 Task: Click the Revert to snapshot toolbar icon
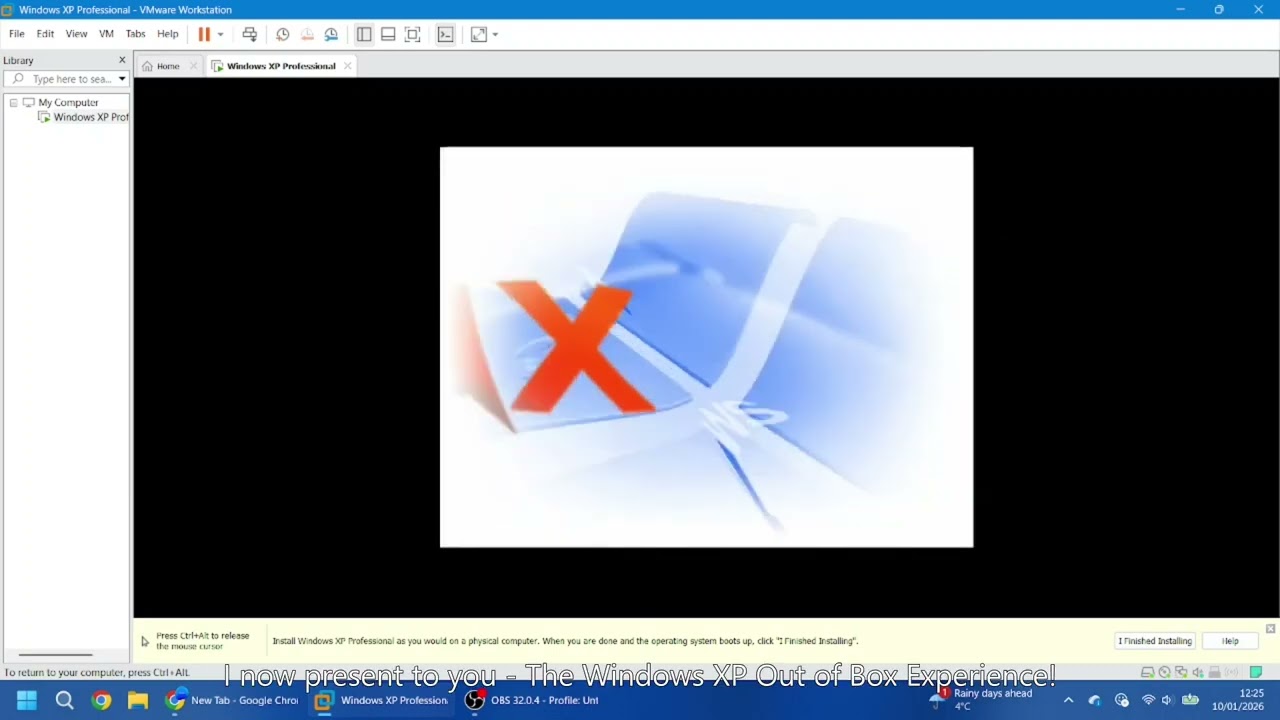[x=307, y=34]
